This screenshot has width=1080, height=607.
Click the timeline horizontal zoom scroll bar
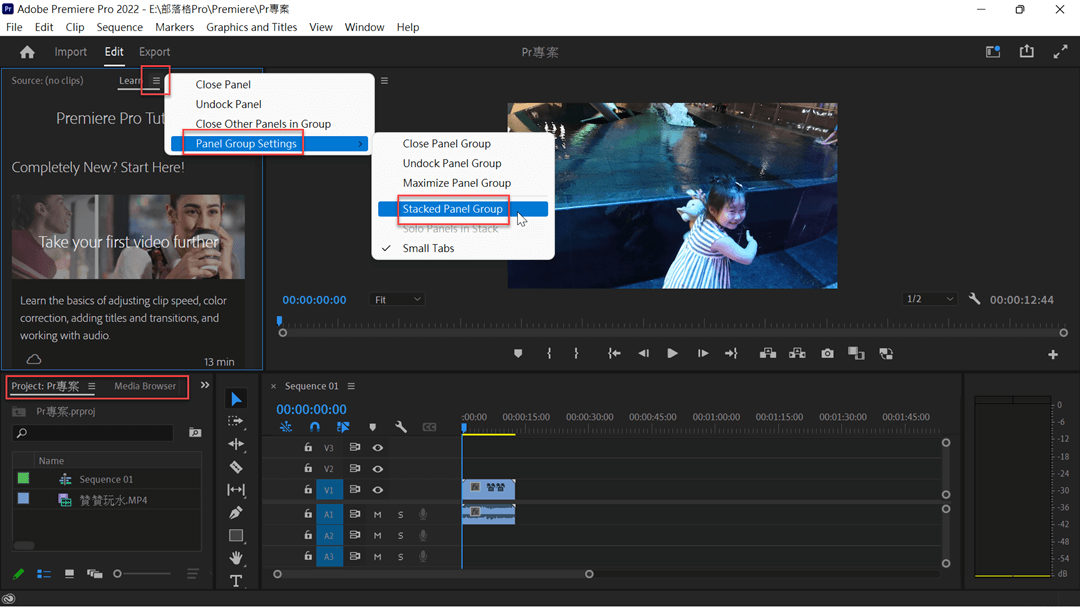pyautogui.click(x=433, y=575)
